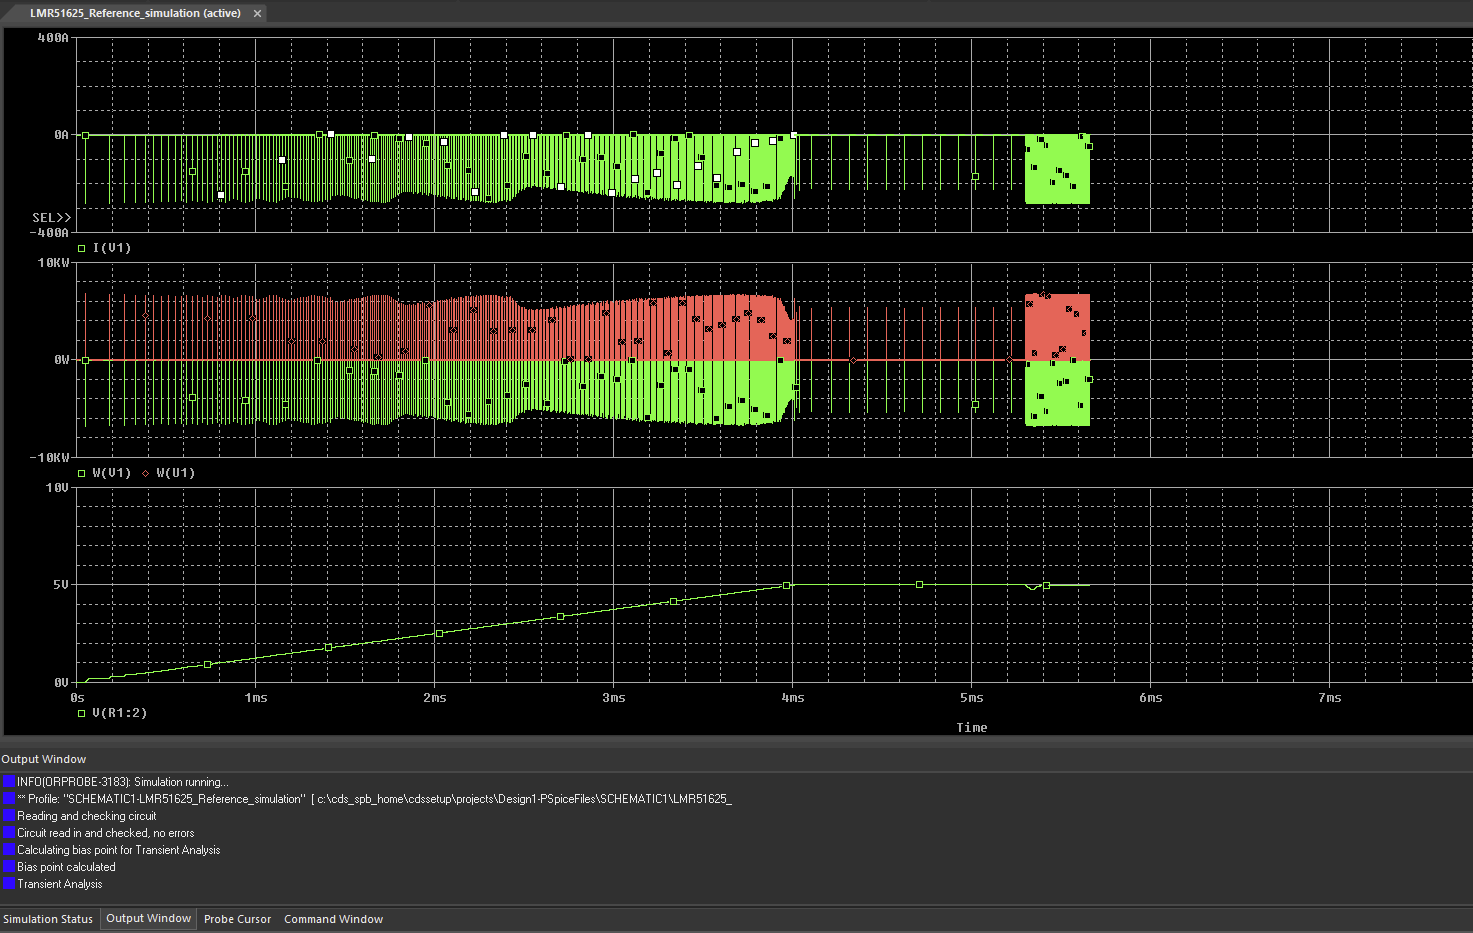Click blue icon beside Reading and checking circuit
1473x933 pixels.
(9, 816)
